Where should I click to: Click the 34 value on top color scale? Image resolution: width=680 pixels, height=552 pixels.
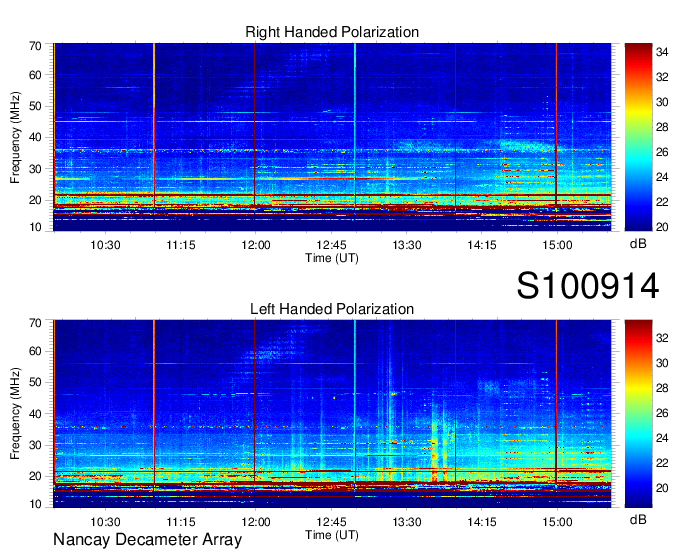662,52
